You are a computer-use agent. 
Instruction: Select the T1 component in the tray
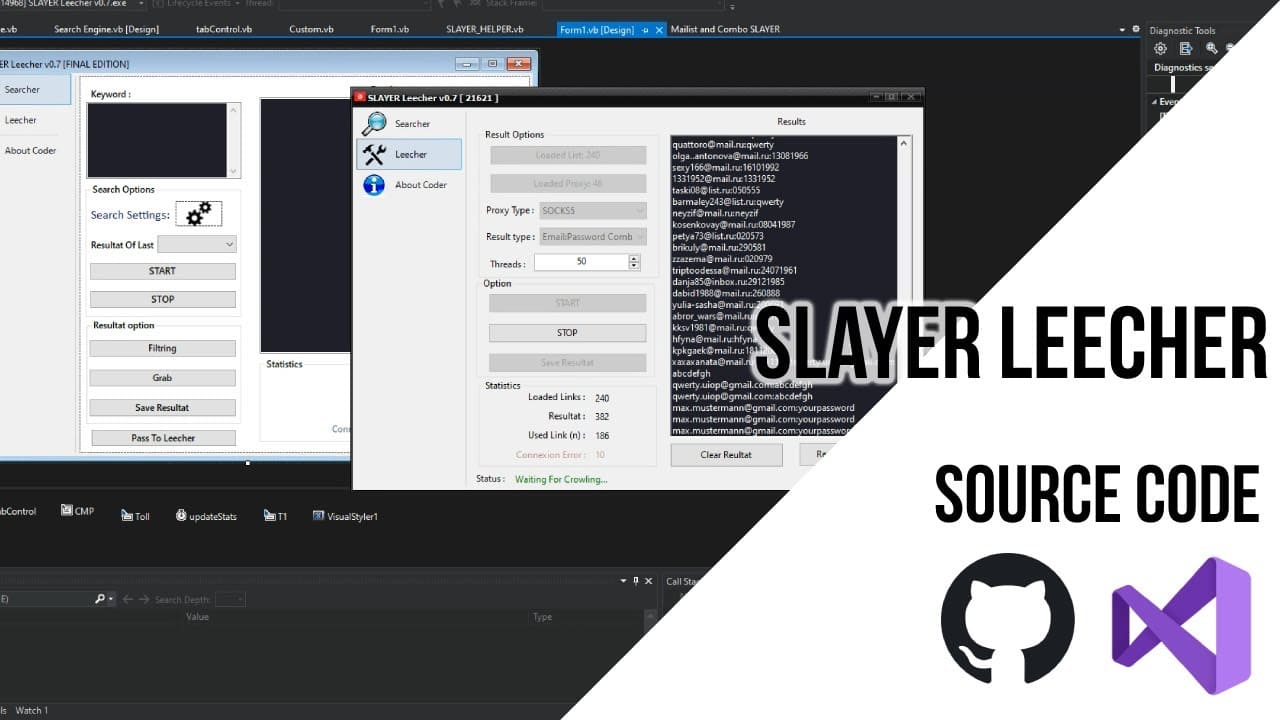pos(276,516)
